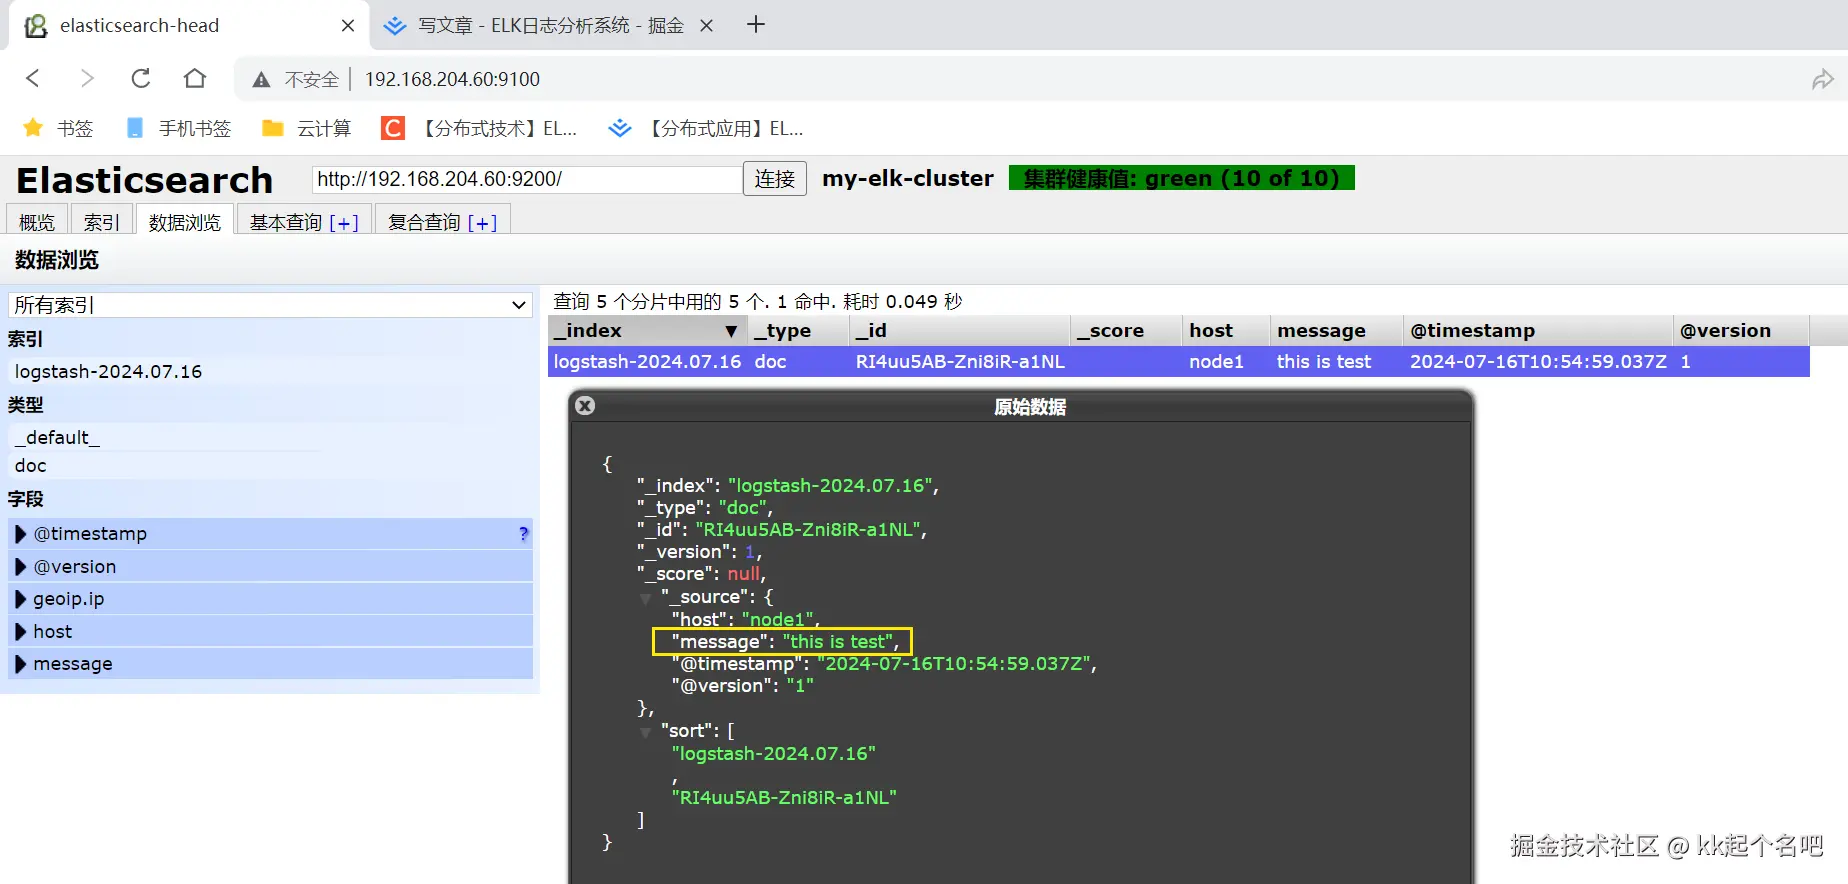The height and width of the screenshot is (884, 1848).
Task: Open the 书签 star bookmark
Action: point(58,128)
